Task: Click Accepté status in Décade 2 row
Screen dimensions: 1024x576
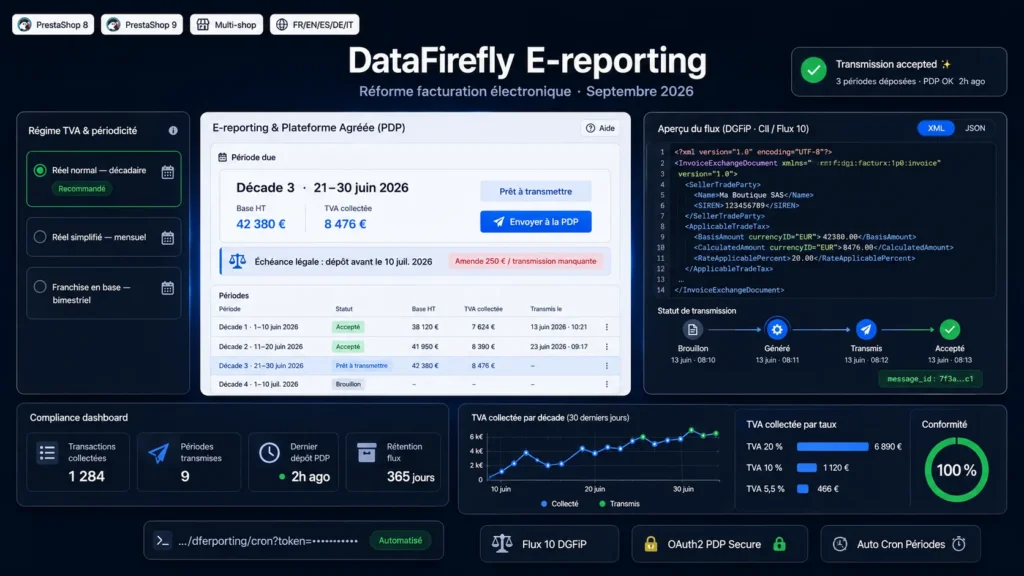Action: pos(348,347)
